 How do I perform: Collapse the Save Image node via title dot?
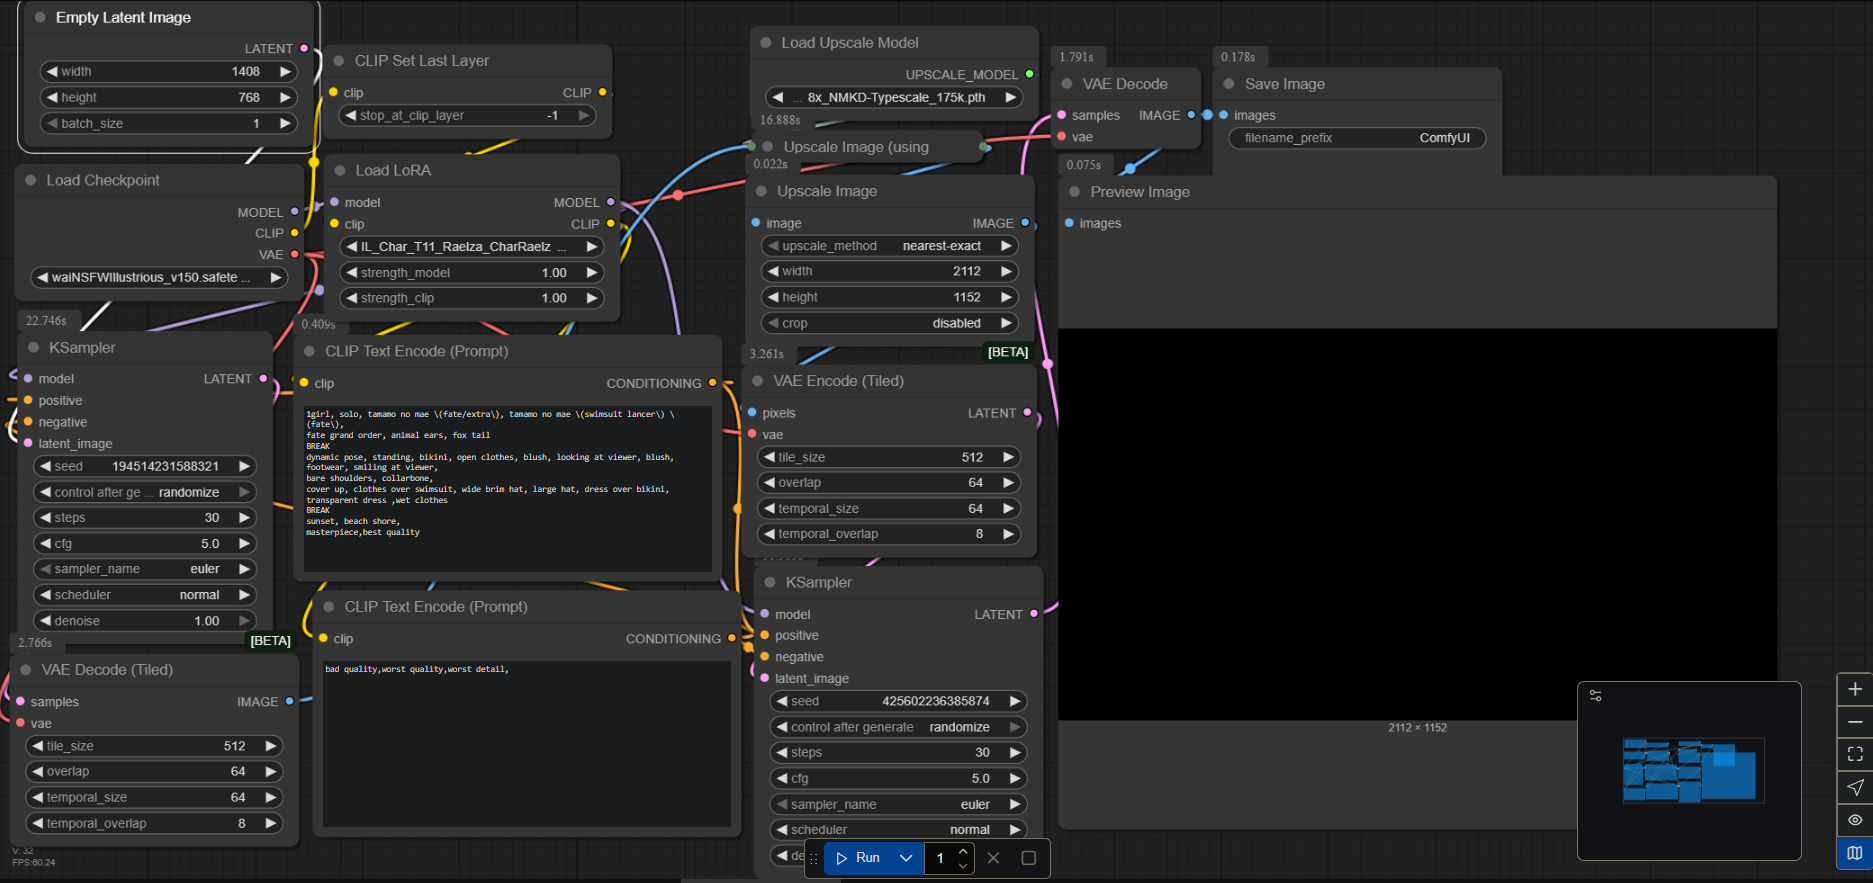(x=1229, y=84)
